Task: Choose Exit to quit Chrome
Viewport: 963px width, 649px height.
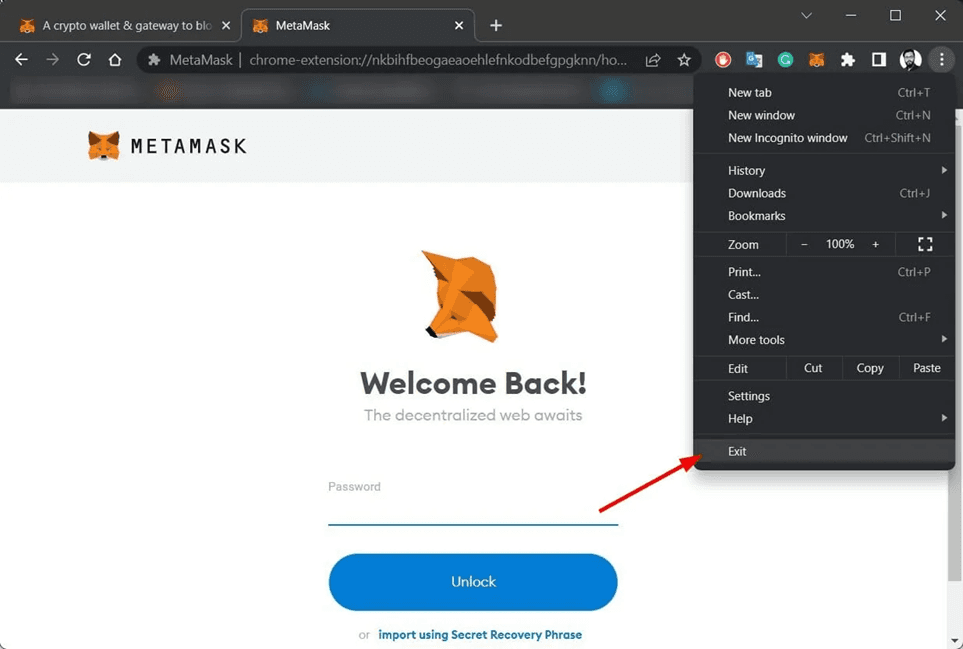Action: click(x=824, y=451)
